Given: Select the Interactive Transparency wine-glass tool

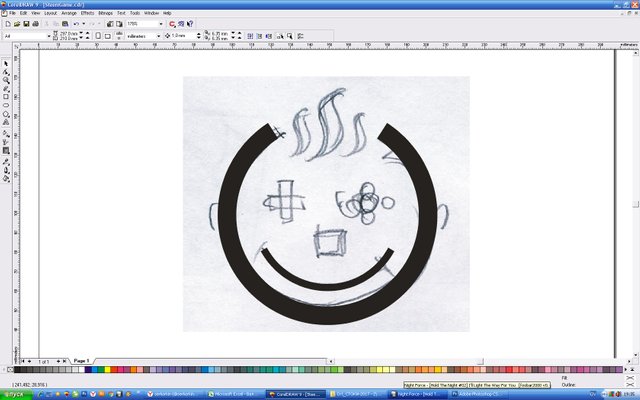Looking at the screenshot, I should coord(6,142).
